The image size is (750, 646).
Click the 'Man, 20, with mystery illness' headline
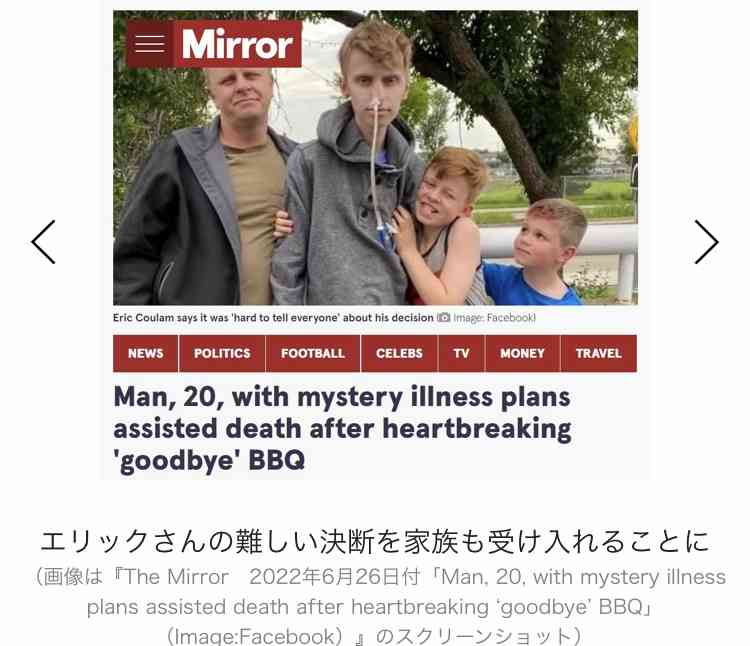point(342,429)
